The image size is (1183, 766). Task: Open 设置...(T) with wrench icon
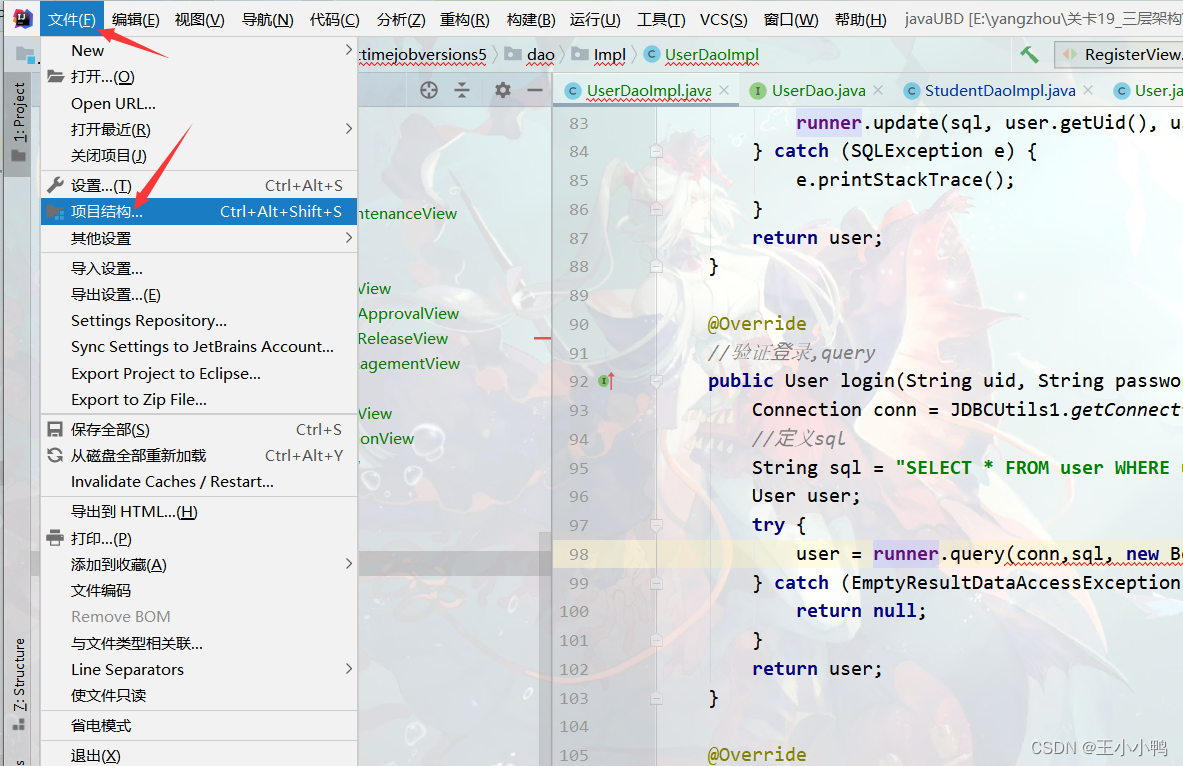click(199, 186)
